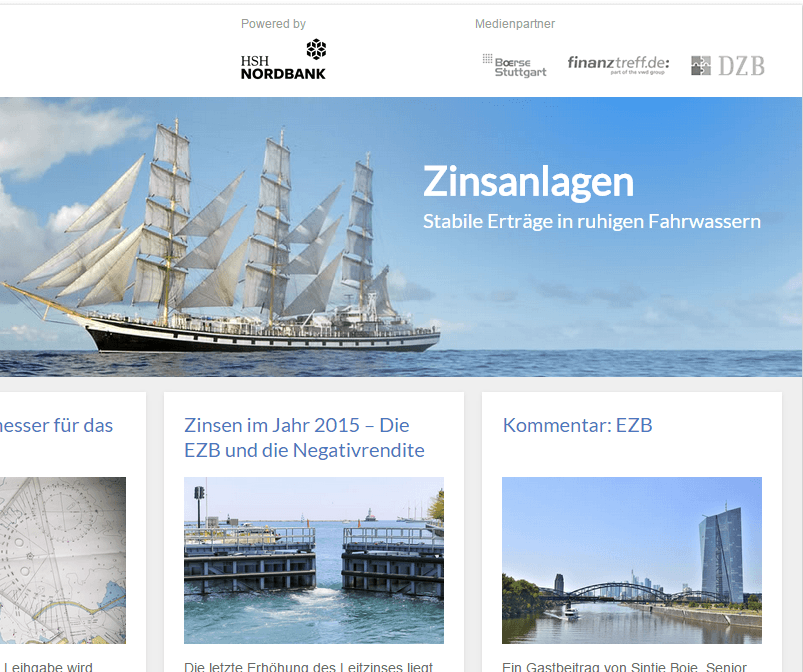Open the 'Kommentar: EZB' article headline

coord(577,425)
